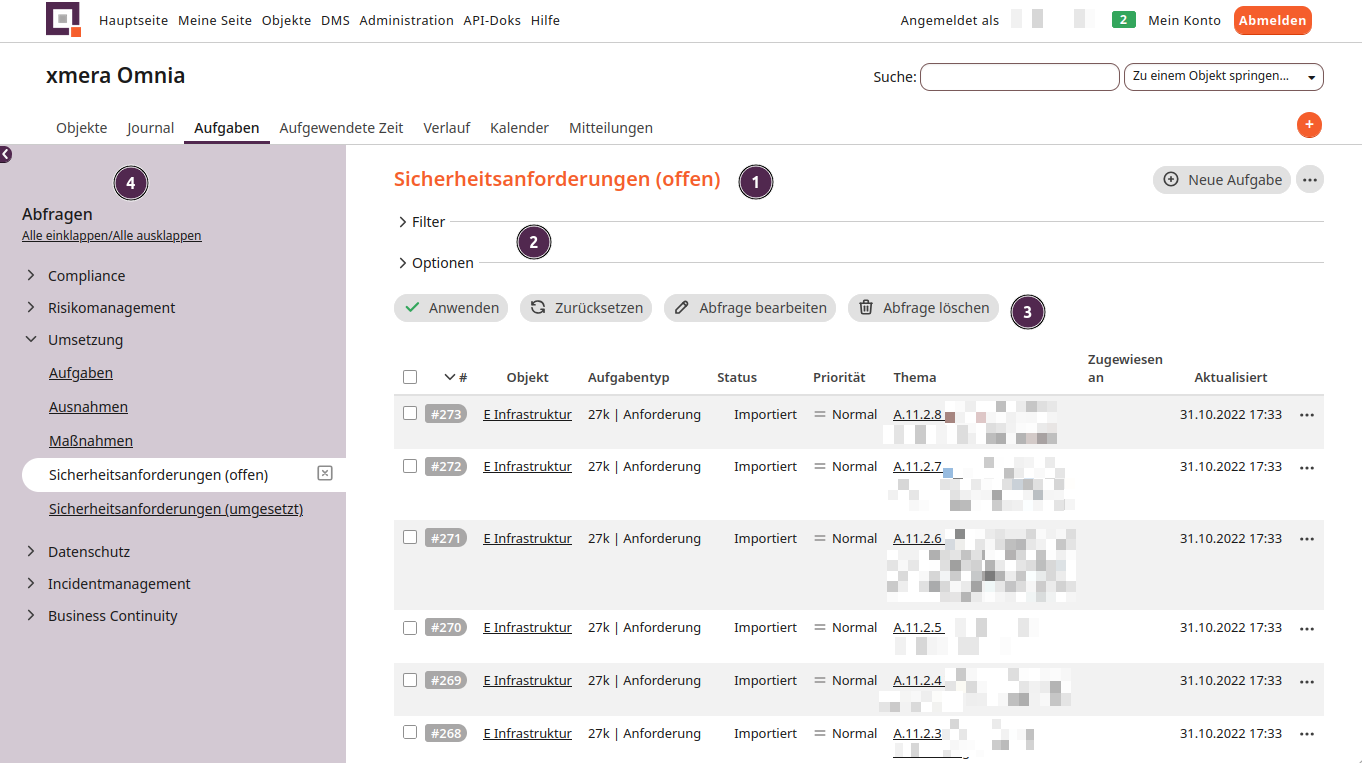1362x763 pixels.
Task: Click the Neue Aufgabe button
Action: 1222,180
